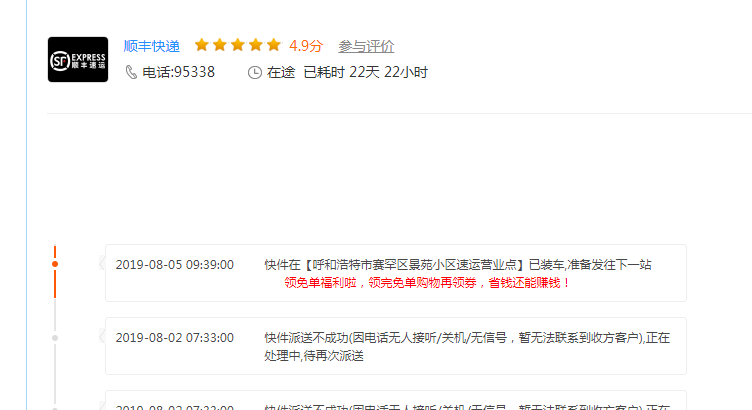Click the 4.9分 rating score
The width and height of the screenshot is (752, 410).
coord(306,46)
